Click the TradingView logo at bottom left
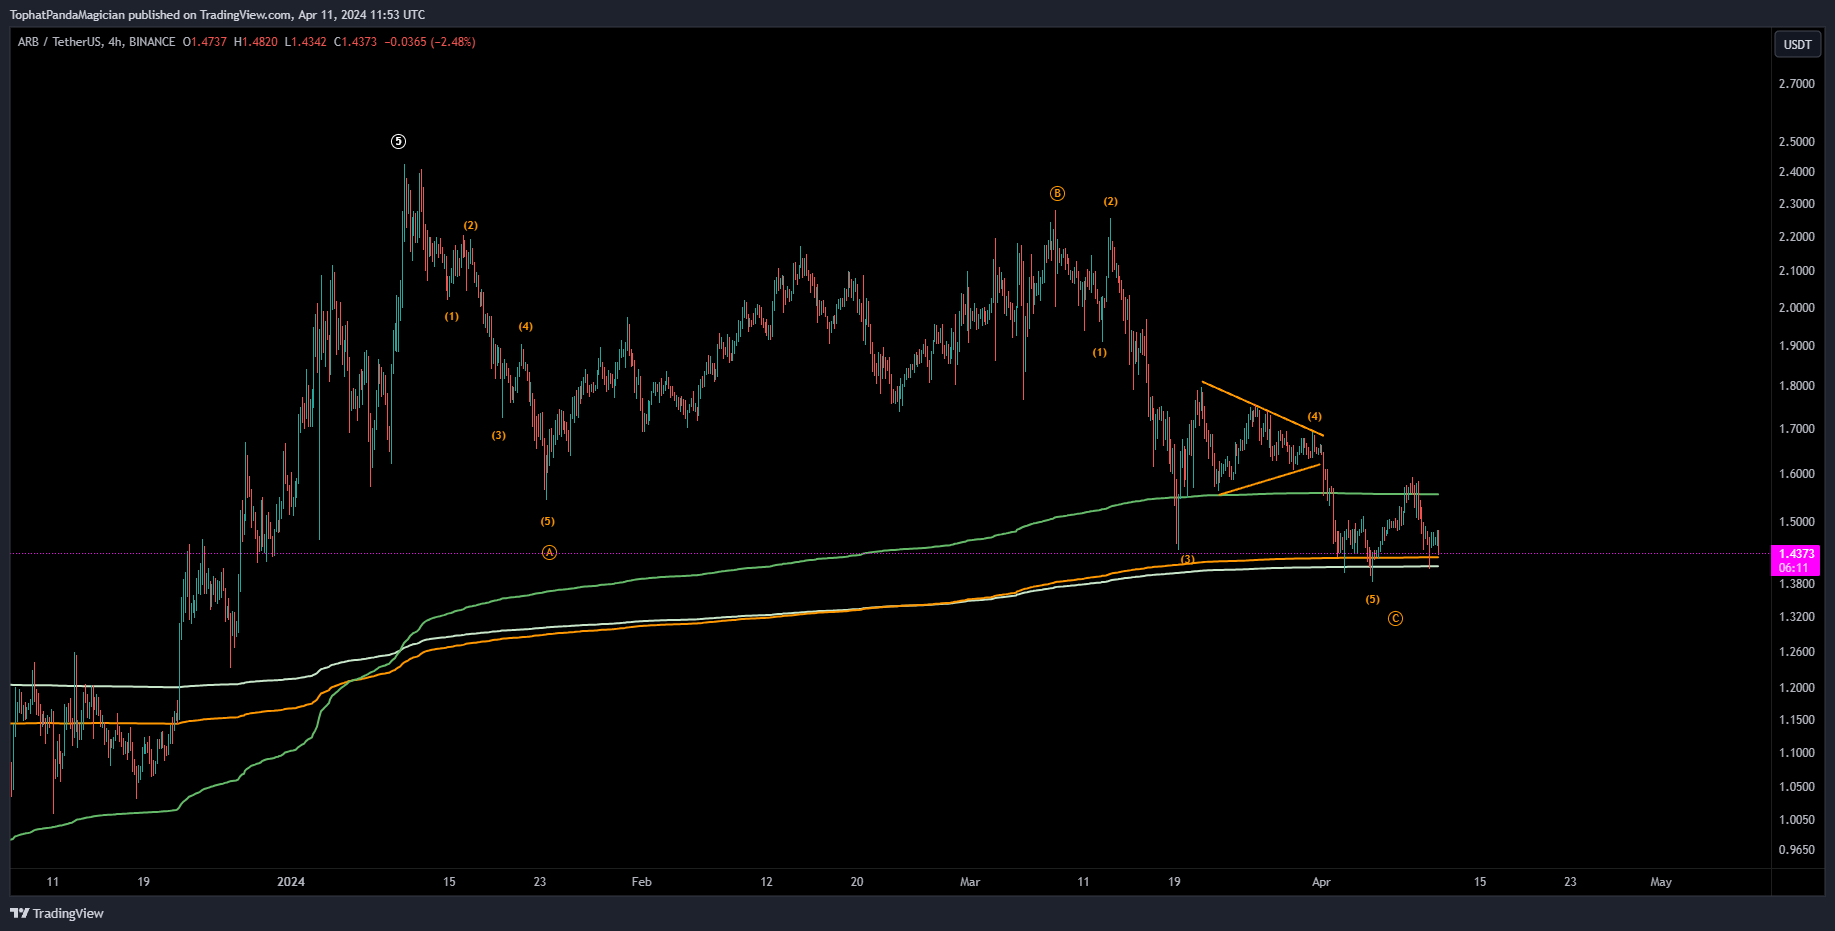1835x931 pixels. [x=57, y=913]
